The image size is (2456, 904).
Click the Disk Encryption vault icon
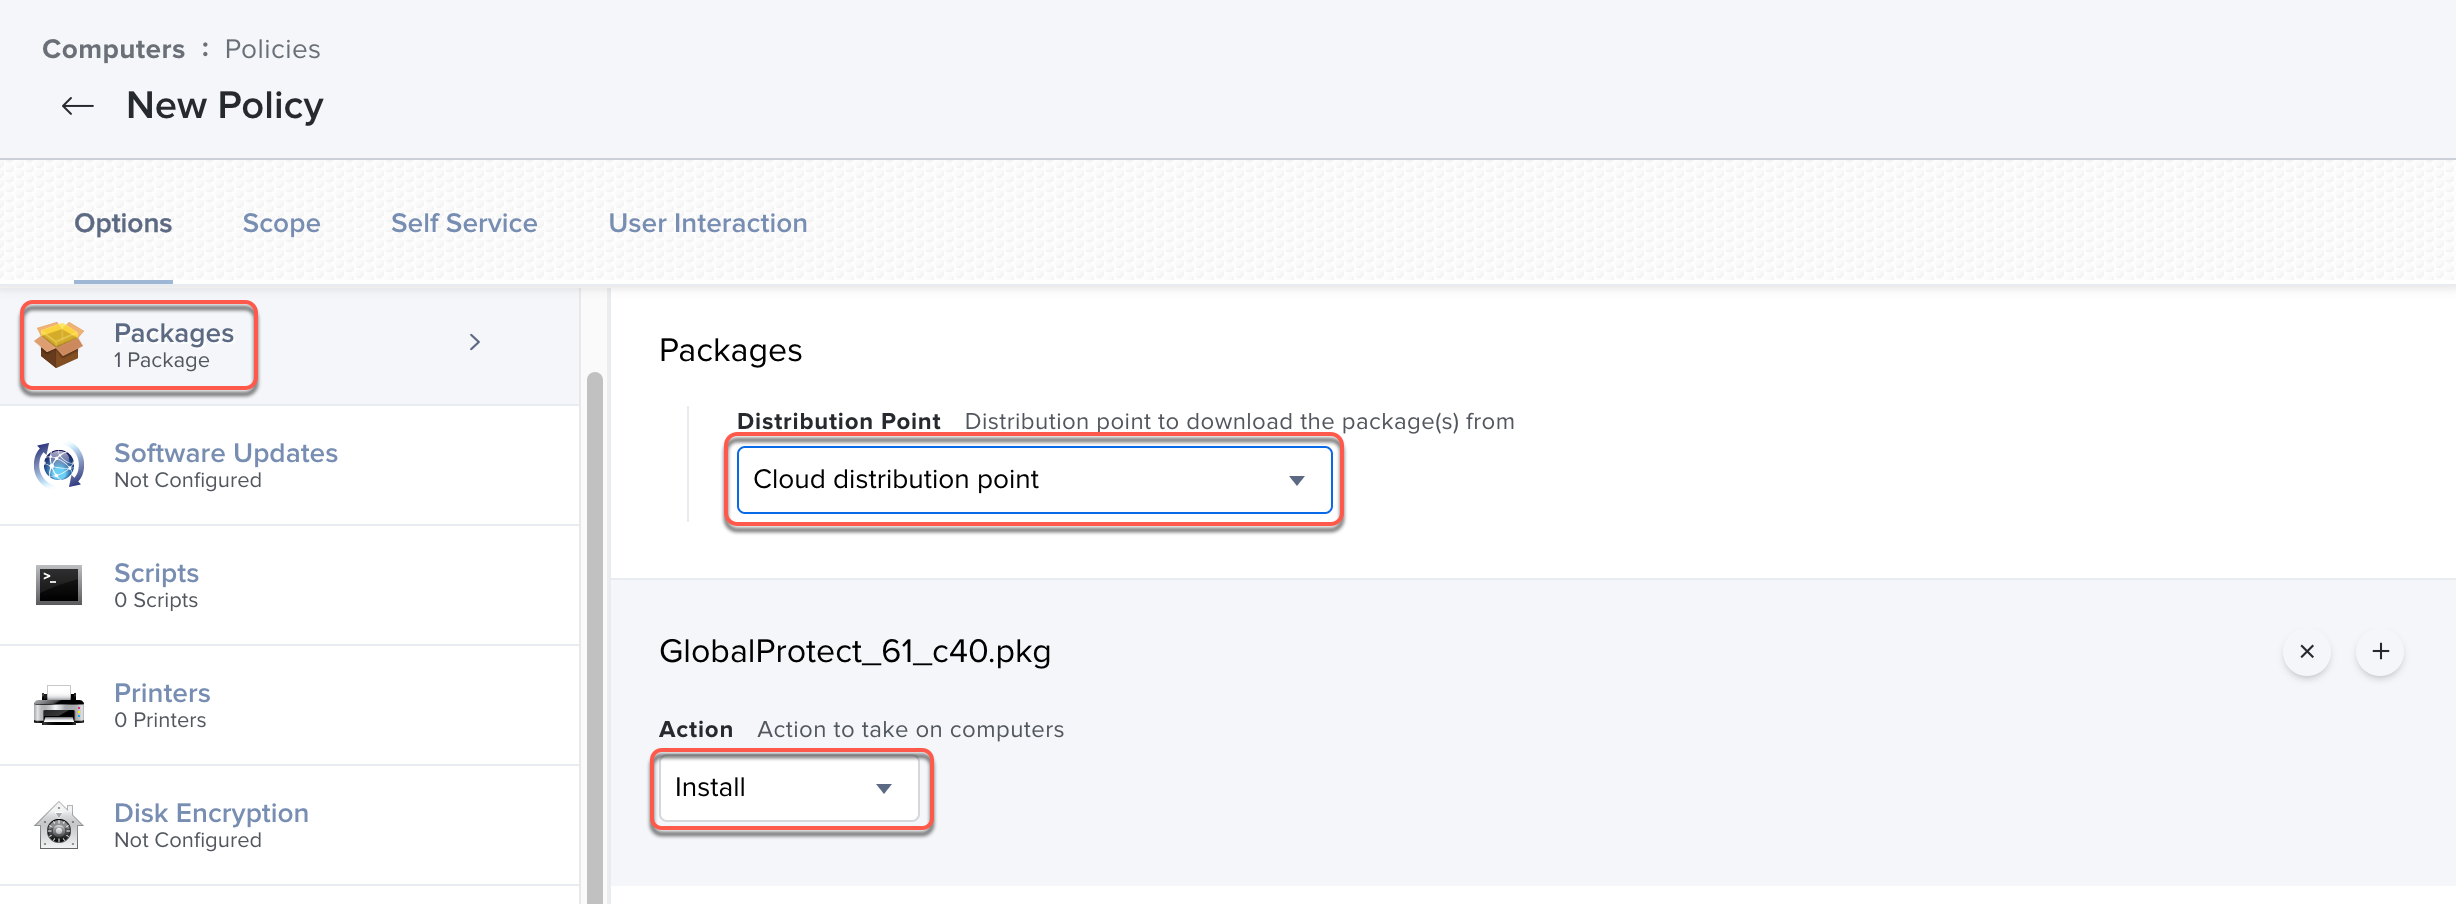click(x=59, y=826)
